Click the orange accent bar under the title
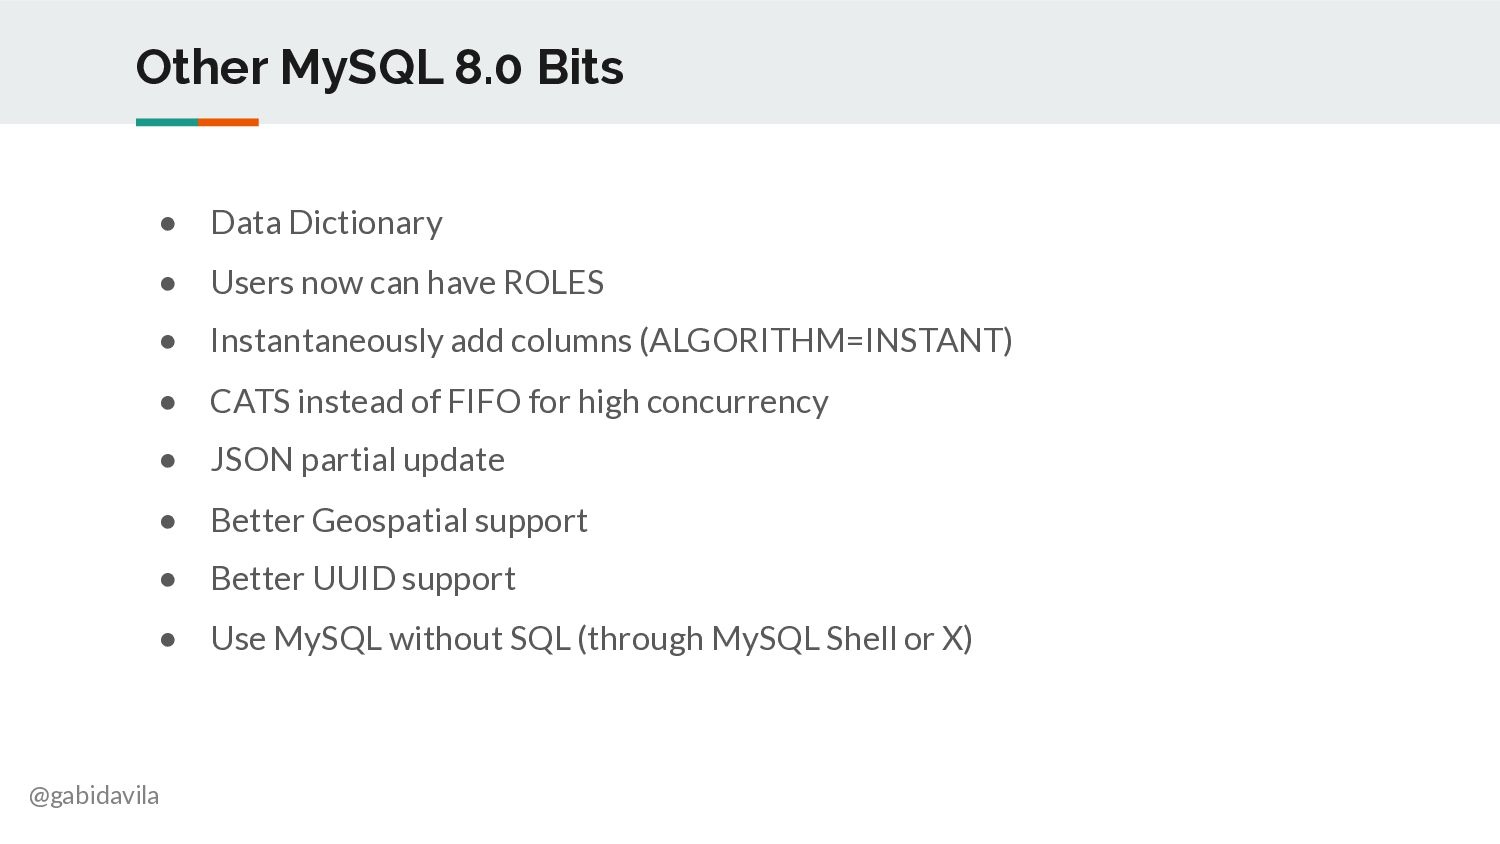Viewport: 1500px width, 844px height. coord(228,122)
